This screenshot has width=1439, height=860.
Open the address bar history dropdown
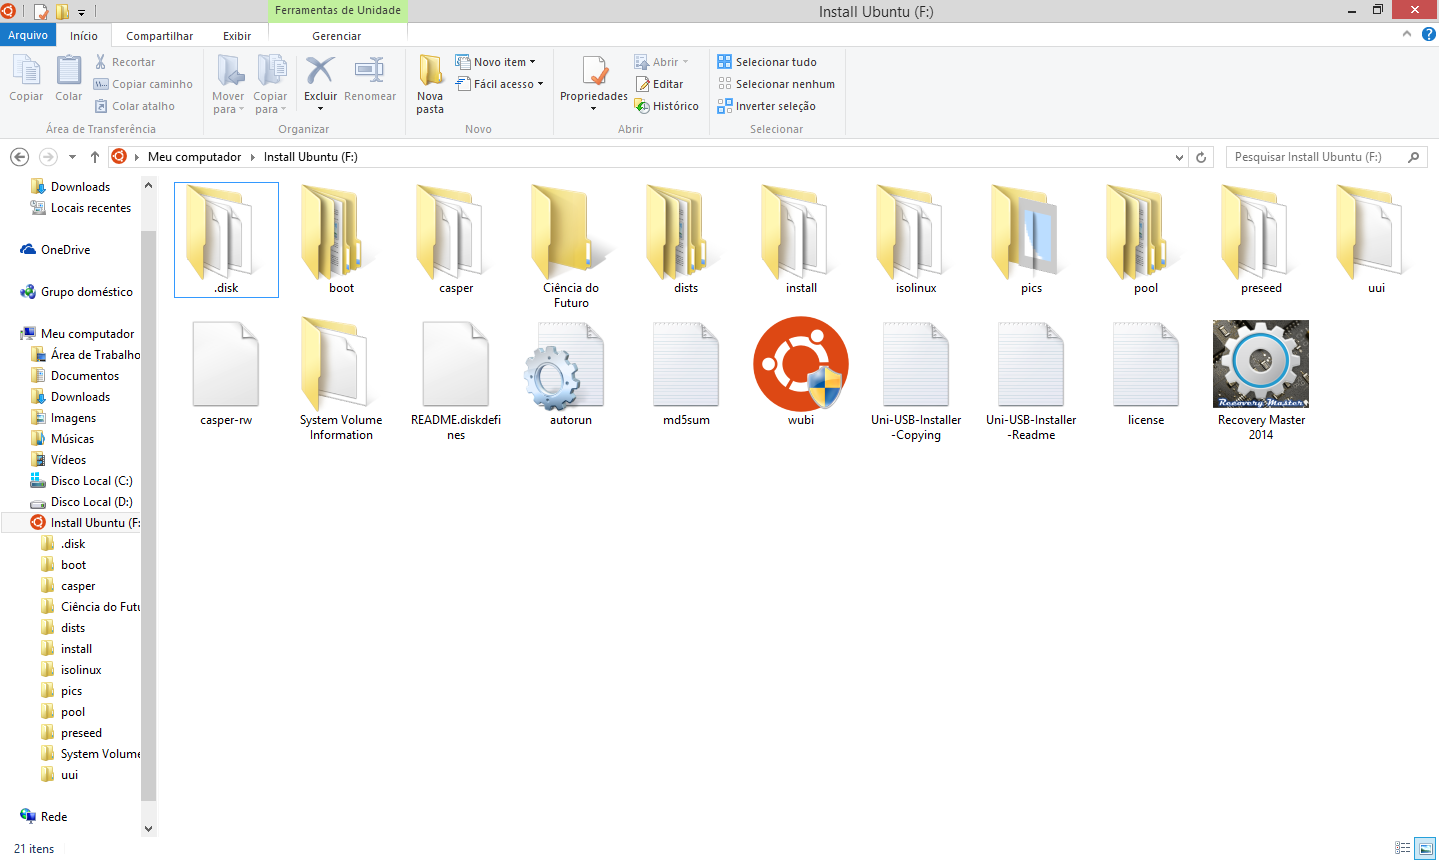point(1180,157)
